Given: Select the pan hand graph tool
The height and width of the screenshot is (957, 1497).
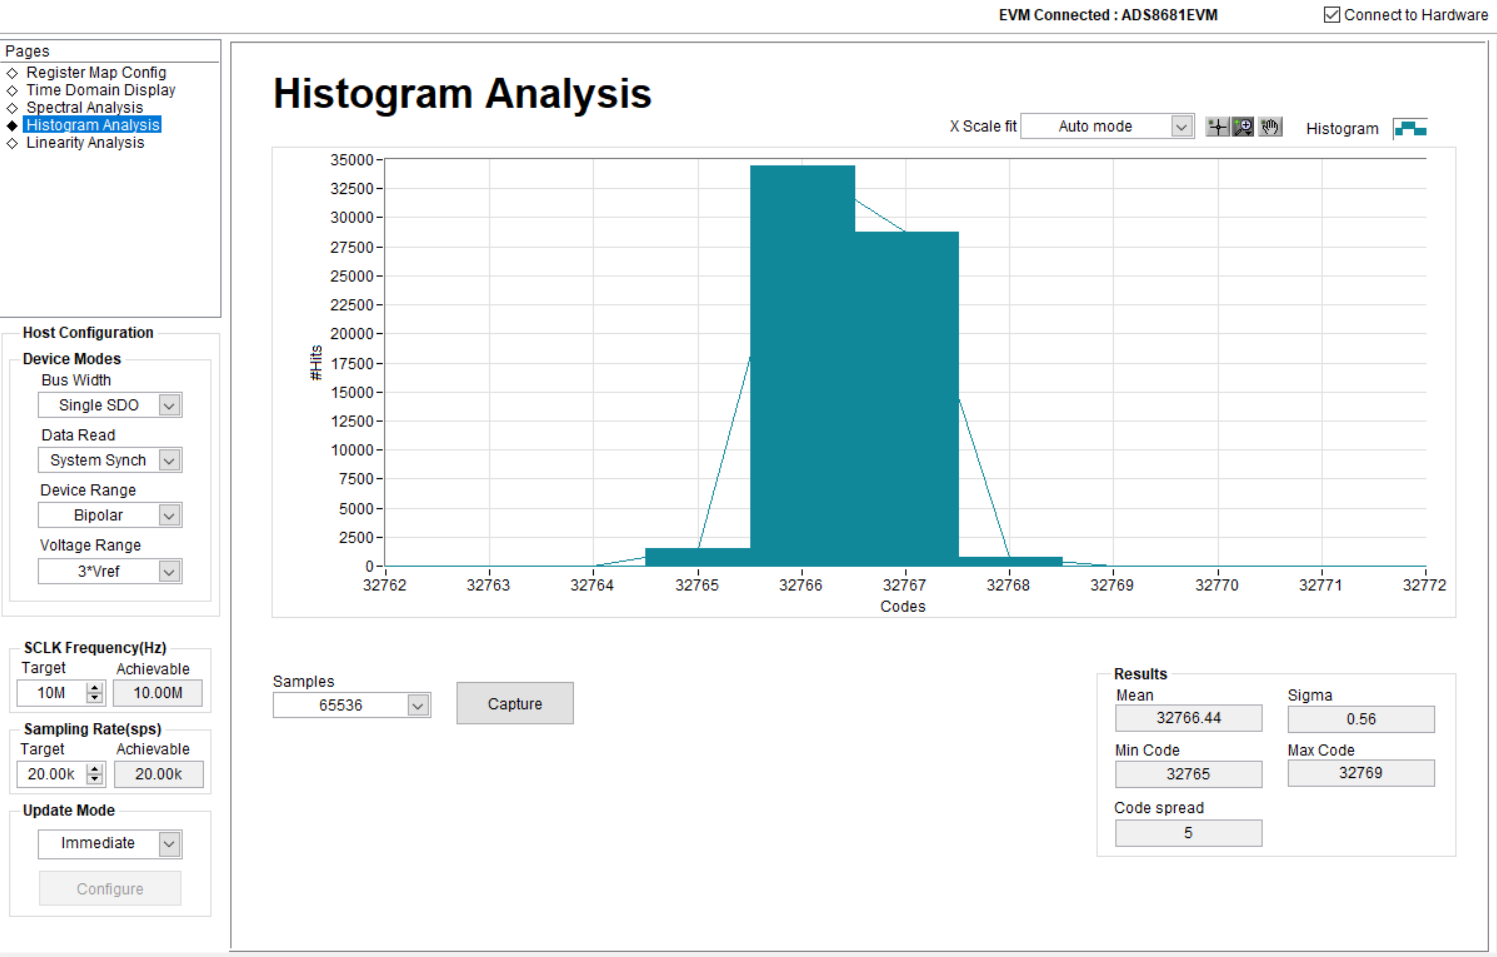Looking at the screenshot, I should [x=1270, y=127].
